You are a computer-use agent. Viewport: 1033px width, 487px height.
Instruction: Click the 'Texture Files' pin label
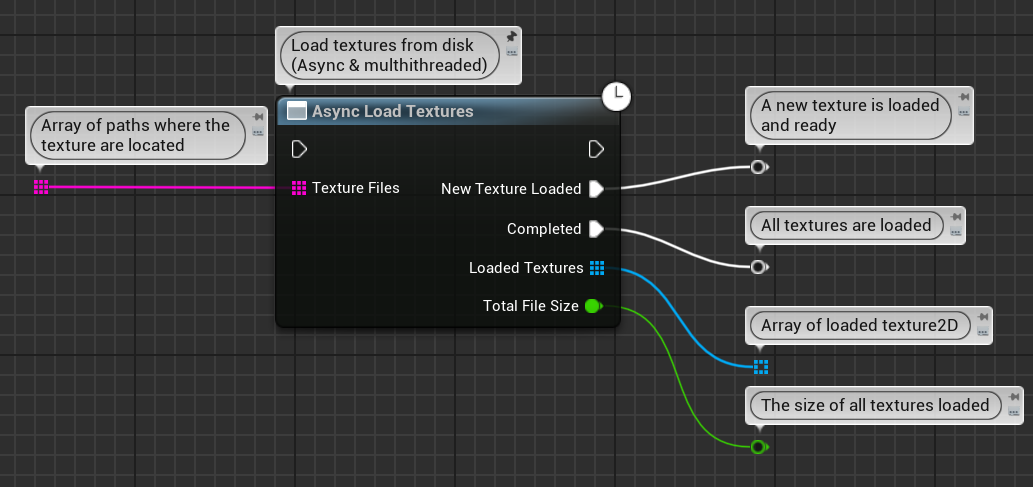click(356, 188)
